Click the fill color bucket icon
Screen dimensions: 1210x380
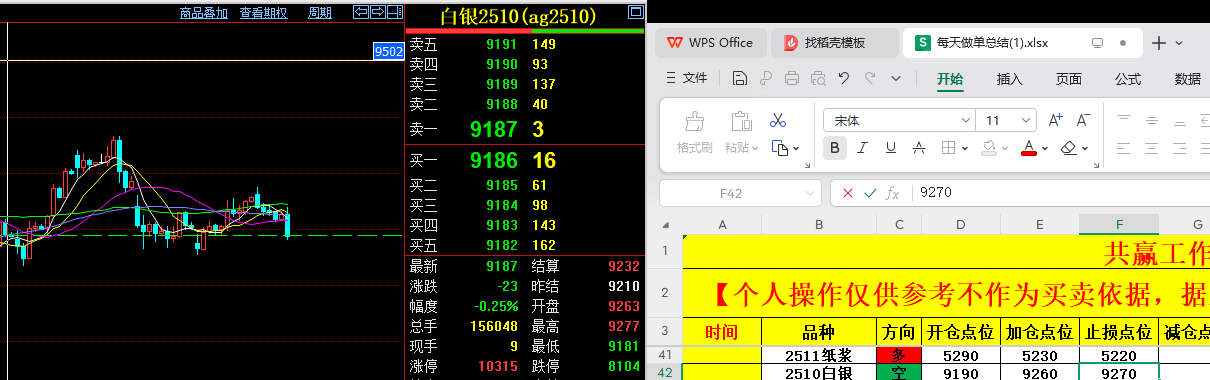click(x=988, y=148)
